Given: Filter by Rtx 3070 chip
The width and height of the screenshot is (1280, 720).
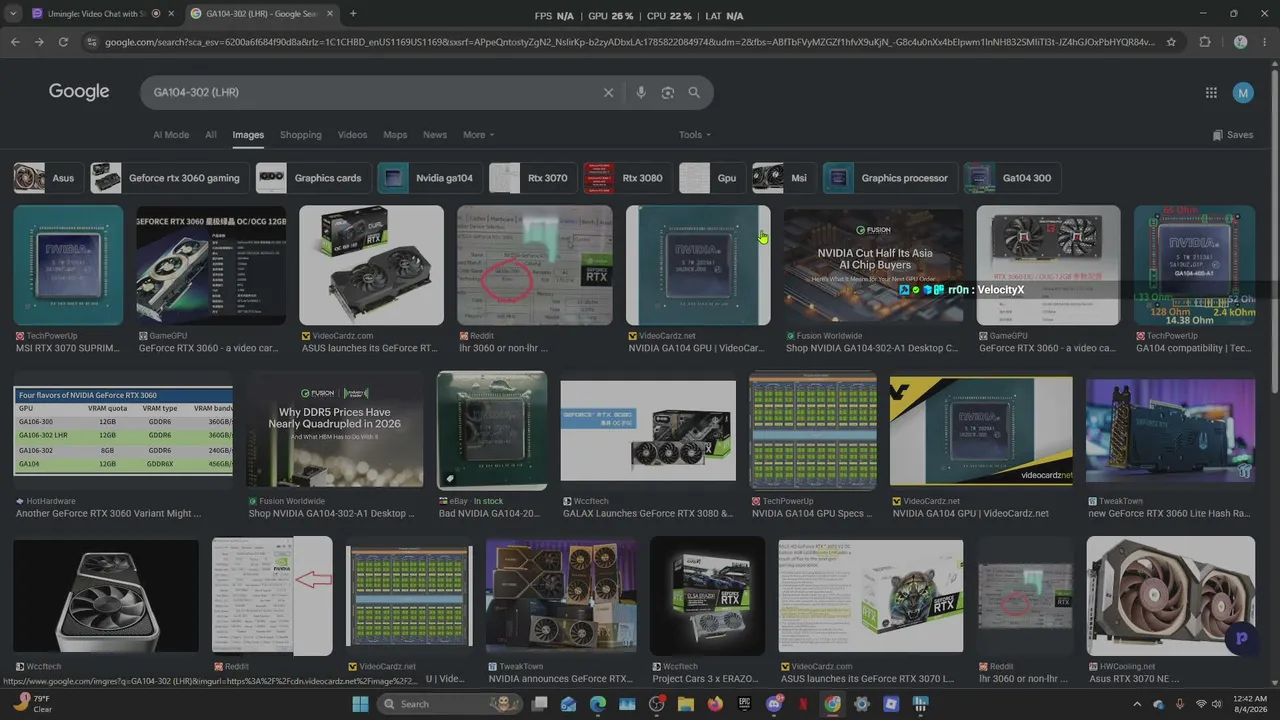Looking at the screenshot, I should click(x=532, y=178).
